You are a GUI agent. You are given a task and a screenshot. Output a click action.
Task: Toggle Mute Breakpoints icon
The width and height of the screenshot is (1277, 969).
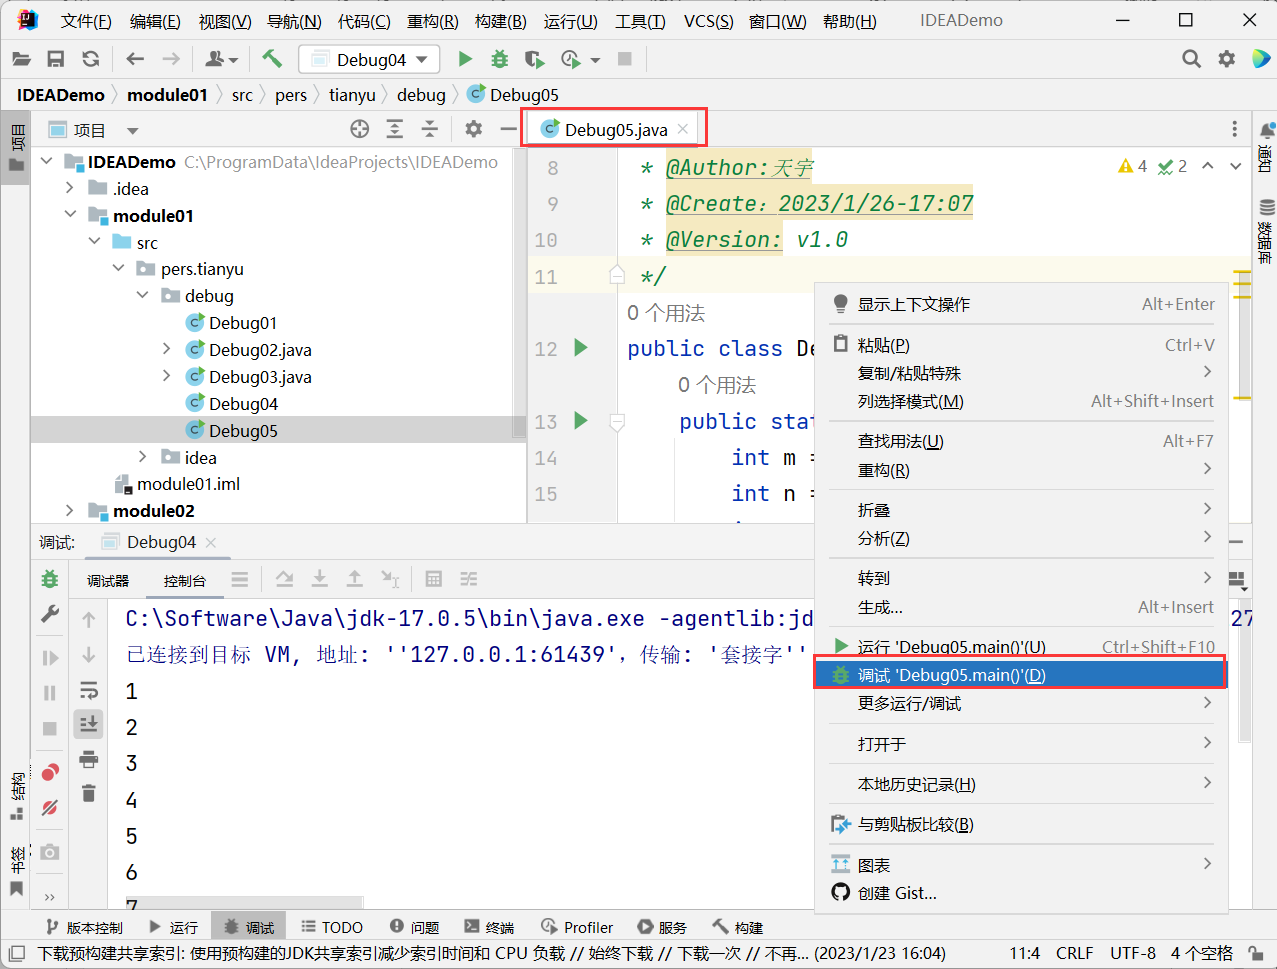pyautogui.click(x=50, y=807)
